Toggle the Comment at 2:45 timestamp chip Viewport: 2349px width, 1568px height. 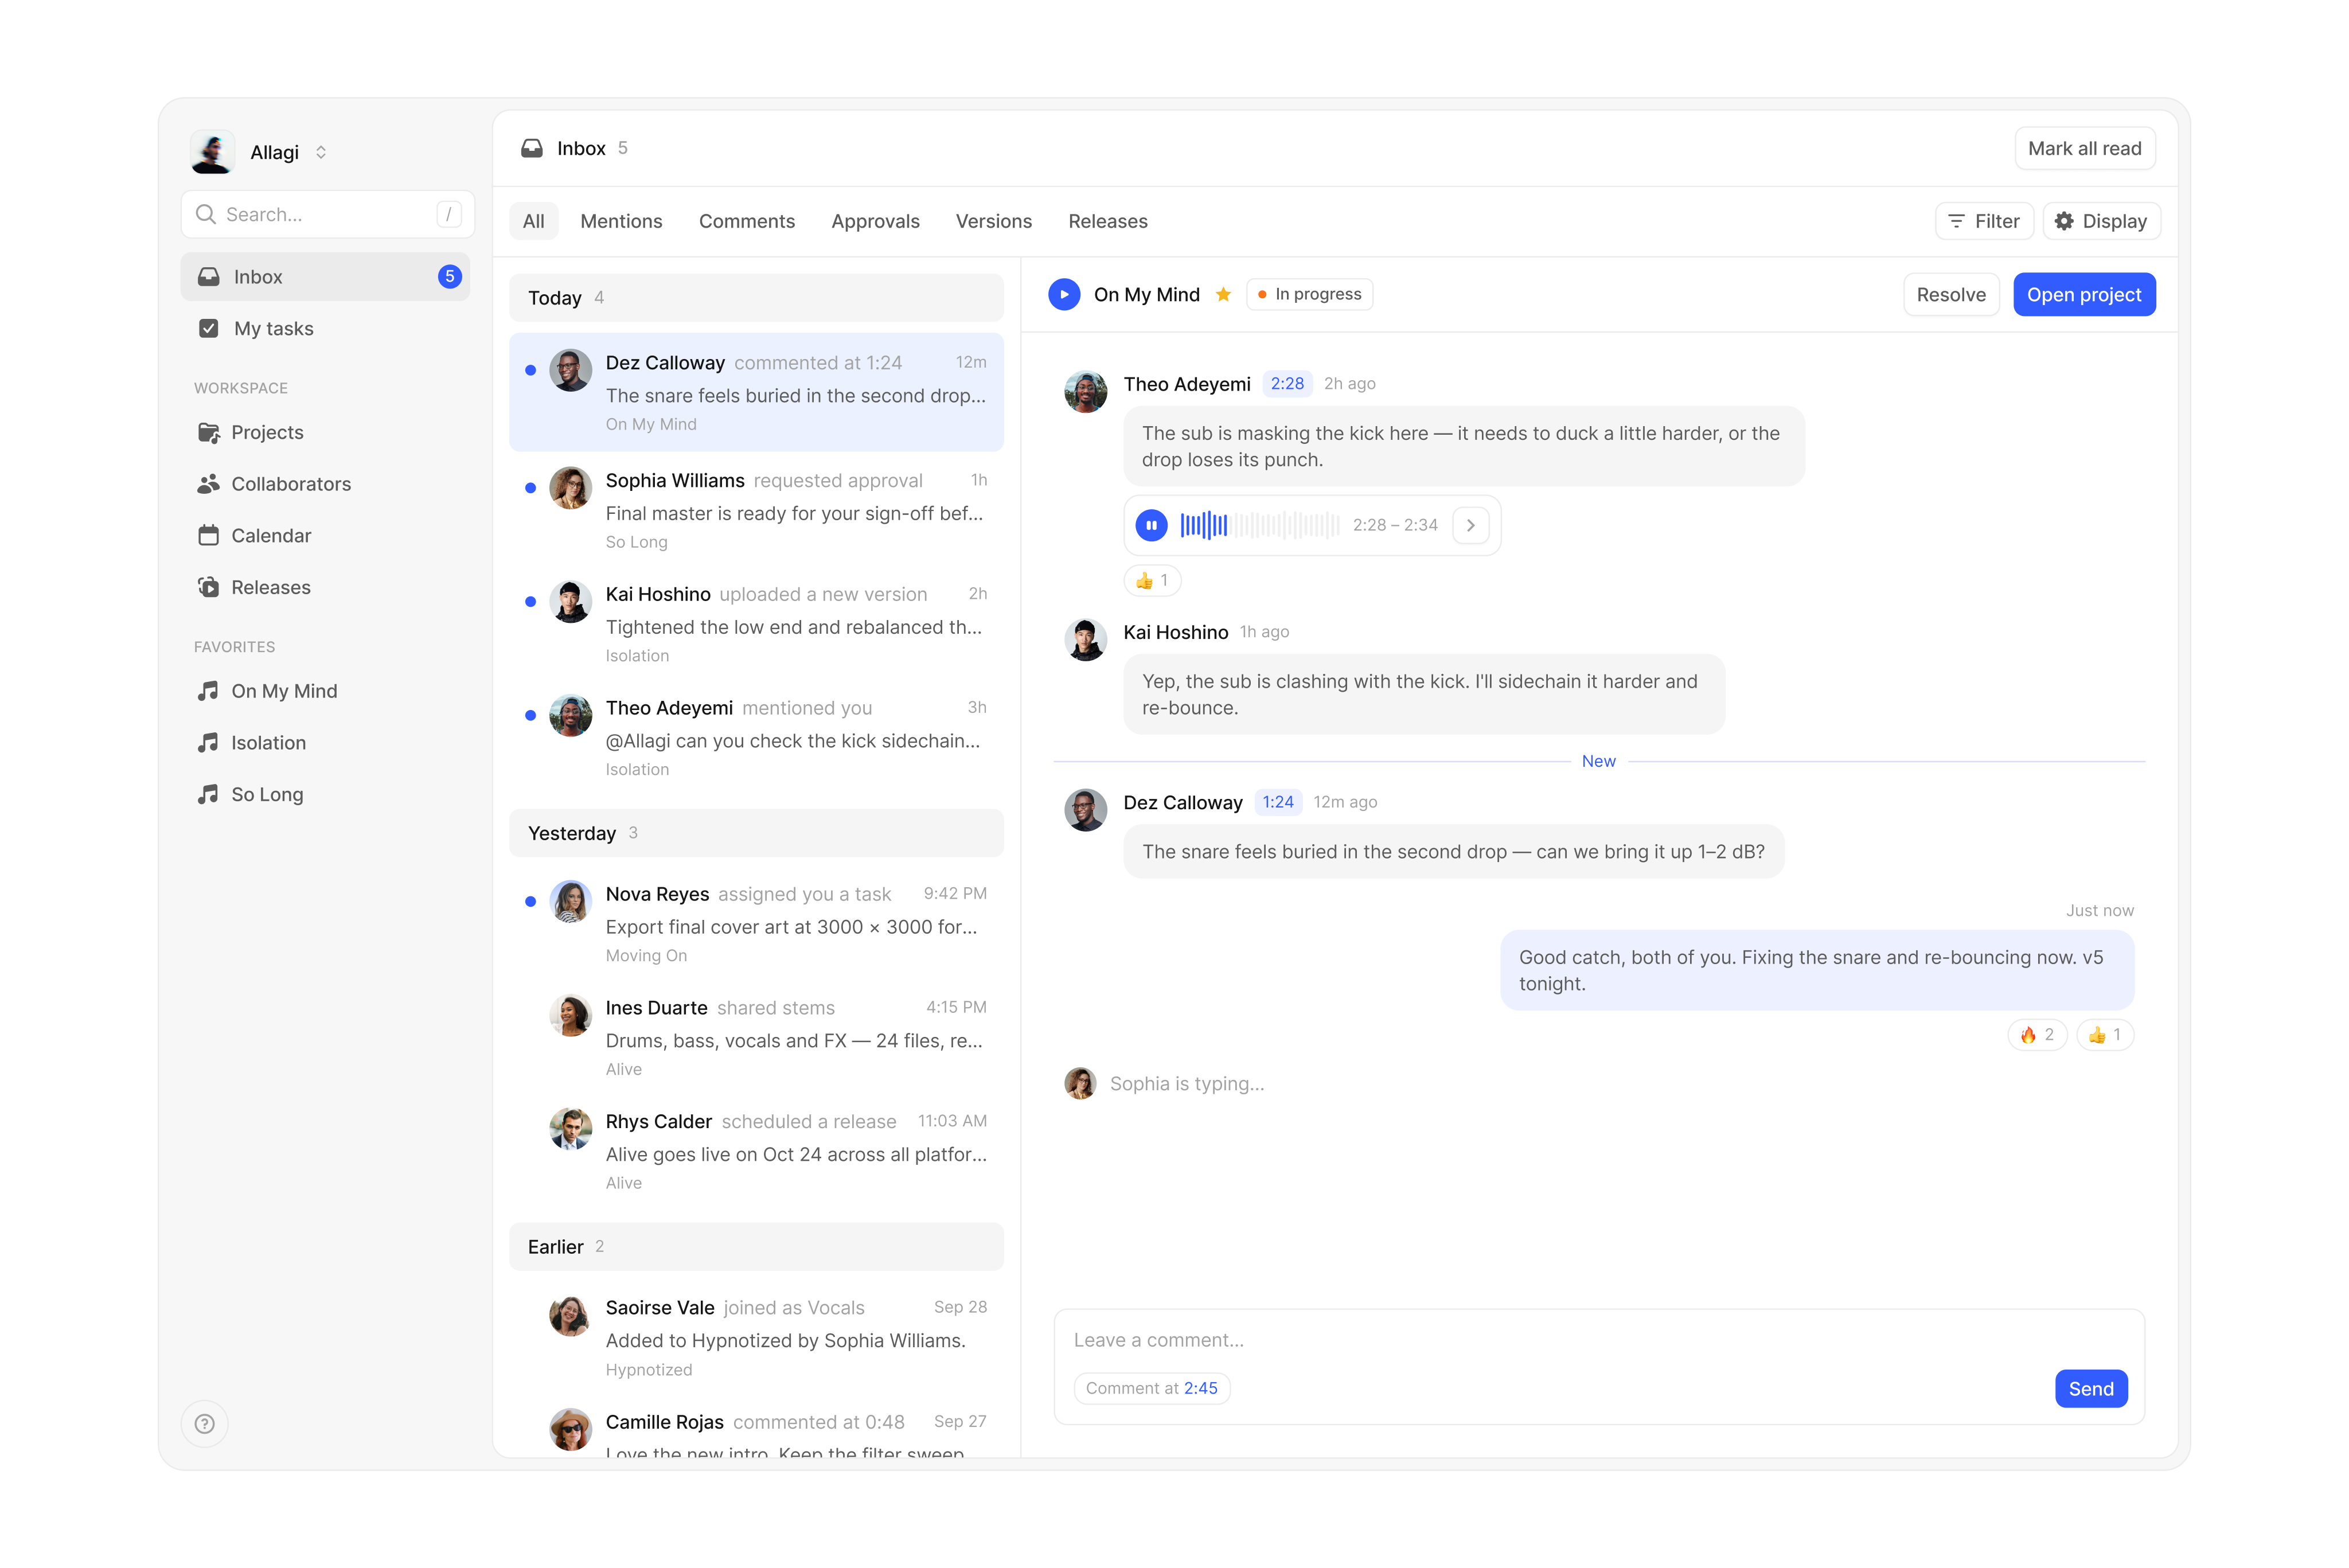coord(1152,1388)
